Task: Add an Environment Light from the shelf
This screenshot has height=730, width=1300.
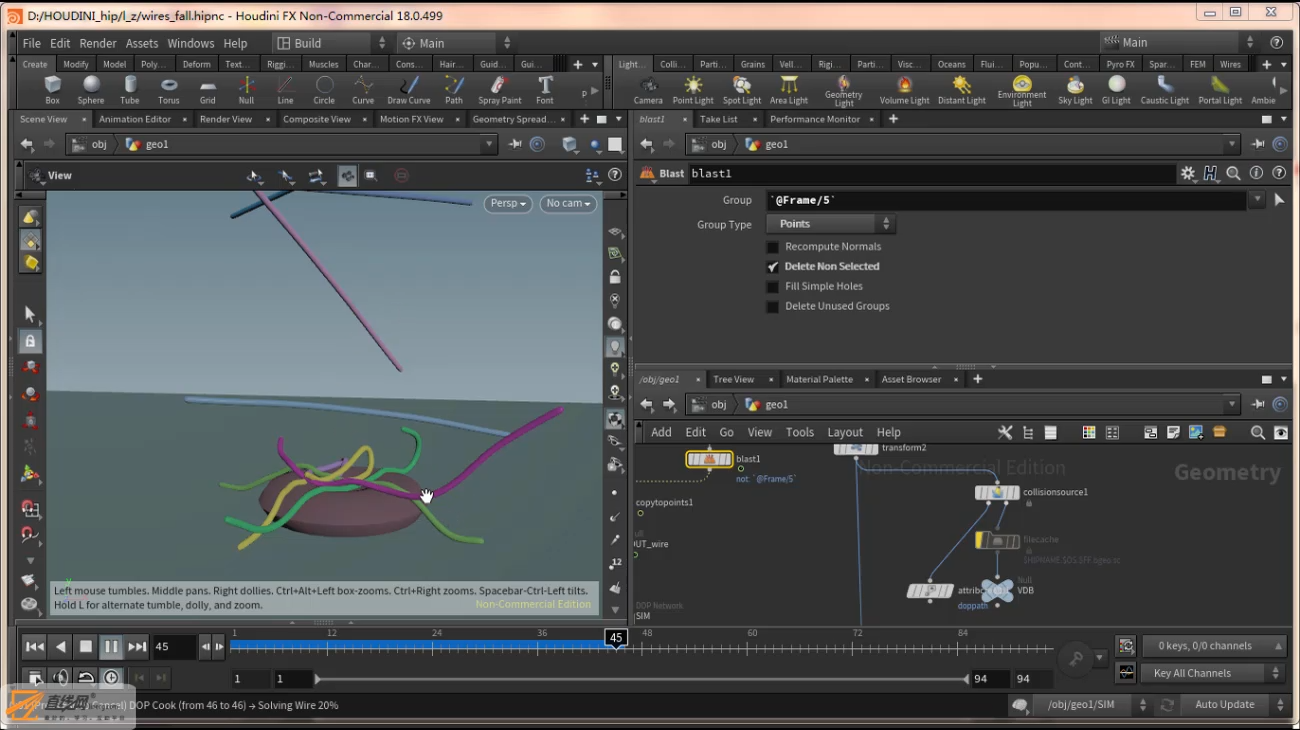Action: (x=1022, y=90)
